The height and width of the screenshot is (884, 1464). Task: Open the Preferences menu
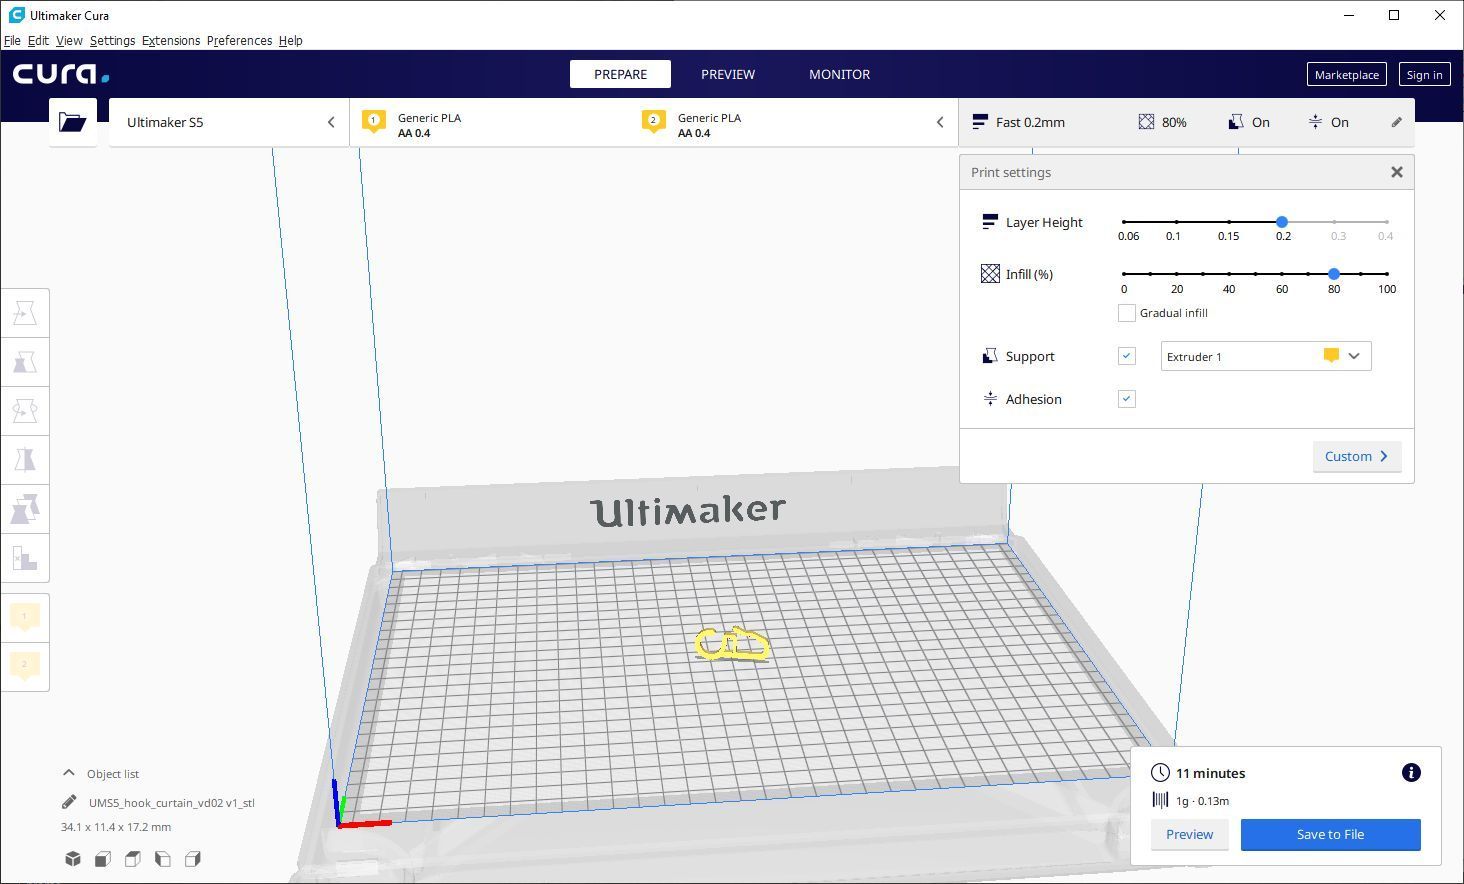click(239, 41)
